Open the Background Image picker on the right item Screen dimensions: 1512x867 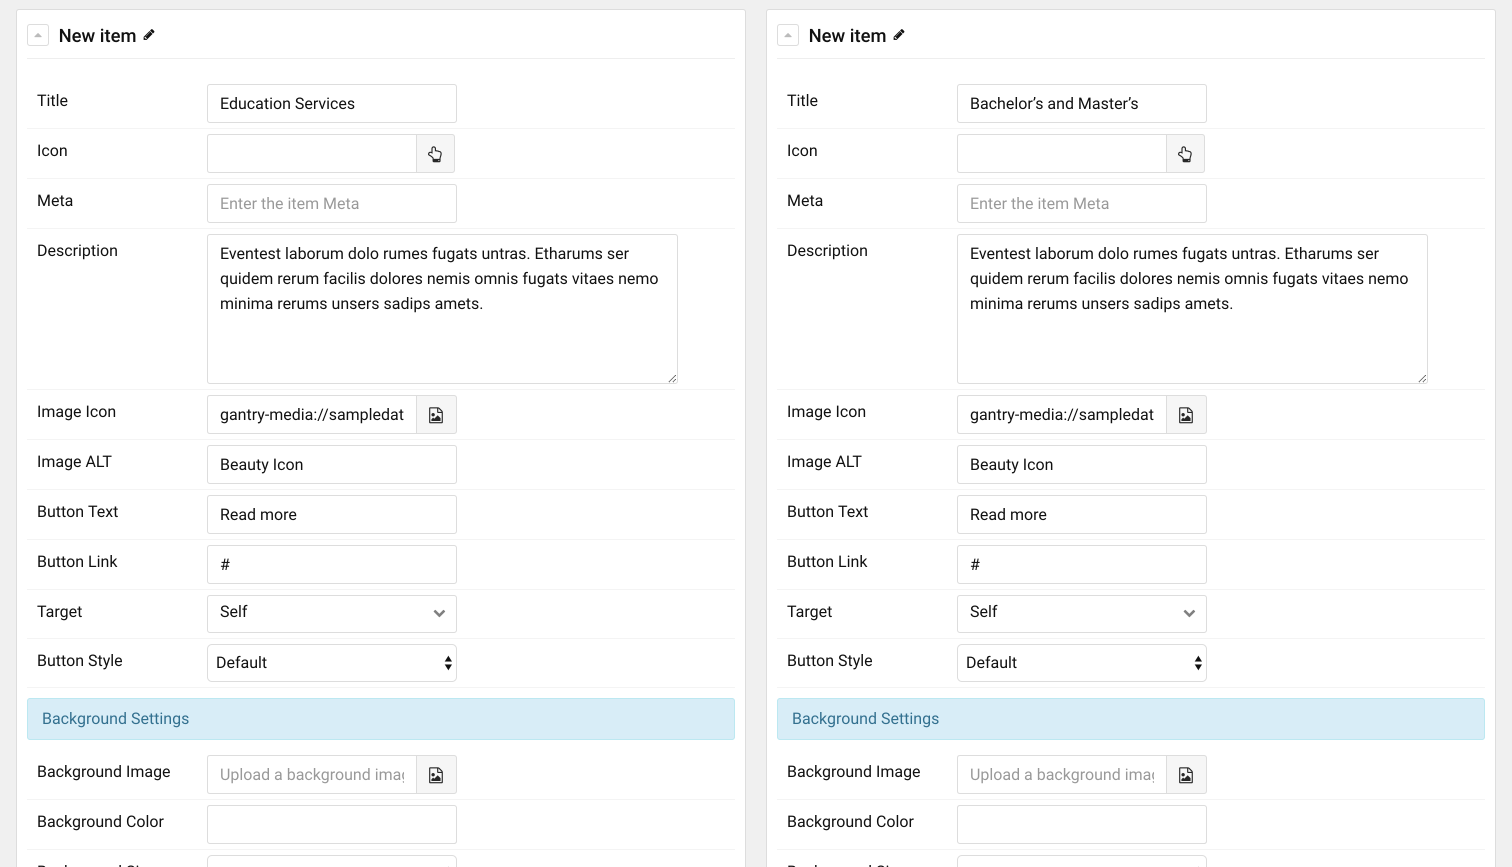click(x=1186, y=774)
